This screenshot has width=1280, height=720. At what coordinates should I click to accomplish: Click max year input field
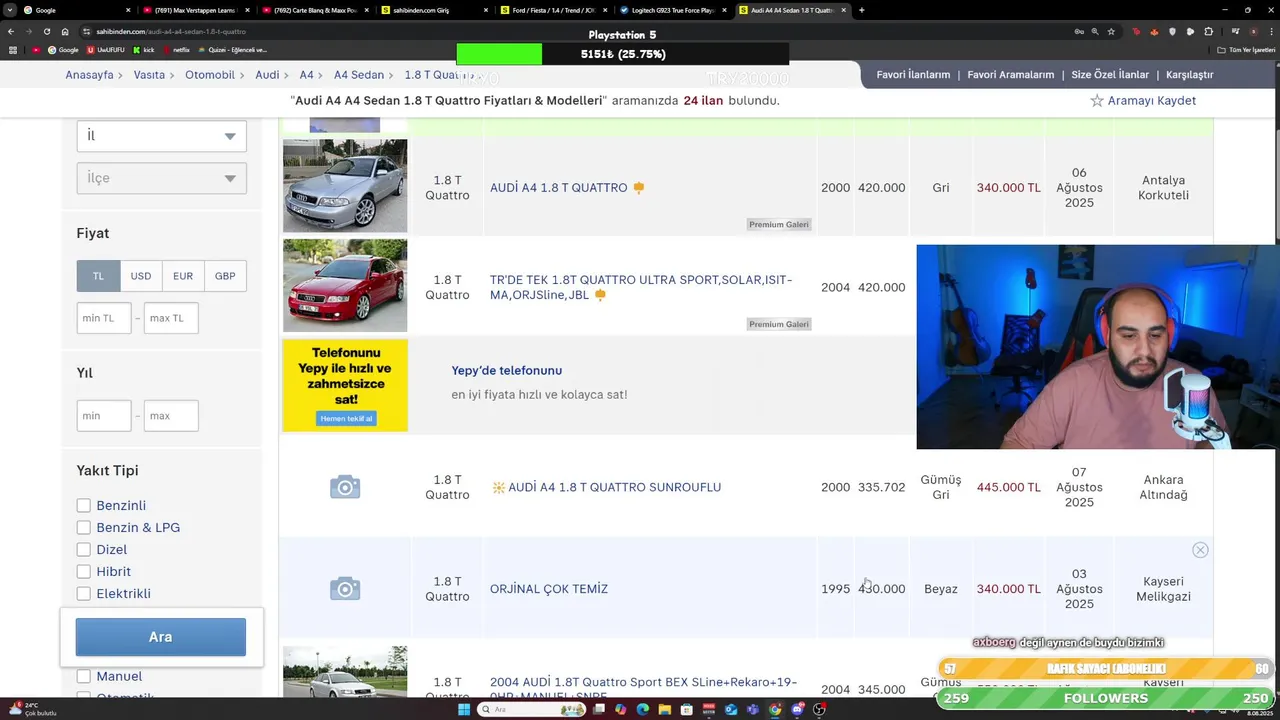click(x=171, y=416)
